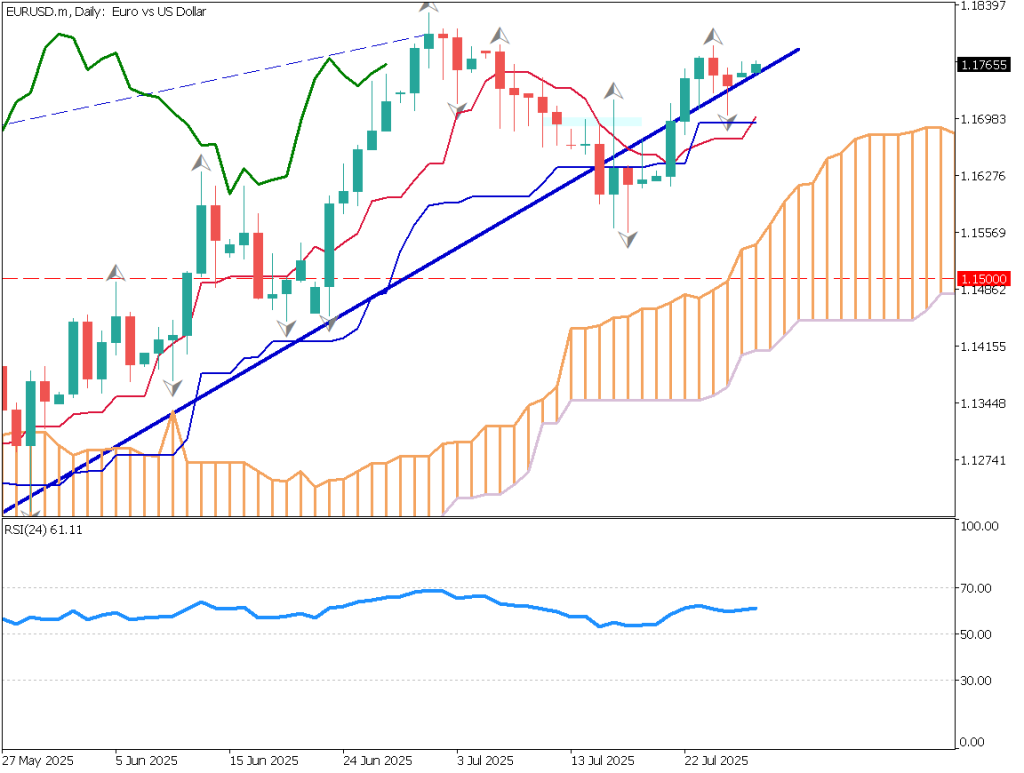Click the RSI 50.00 level label
The height and width of the screenshot is (773, 1024).
pyautogui.click(x=976, y=635)
